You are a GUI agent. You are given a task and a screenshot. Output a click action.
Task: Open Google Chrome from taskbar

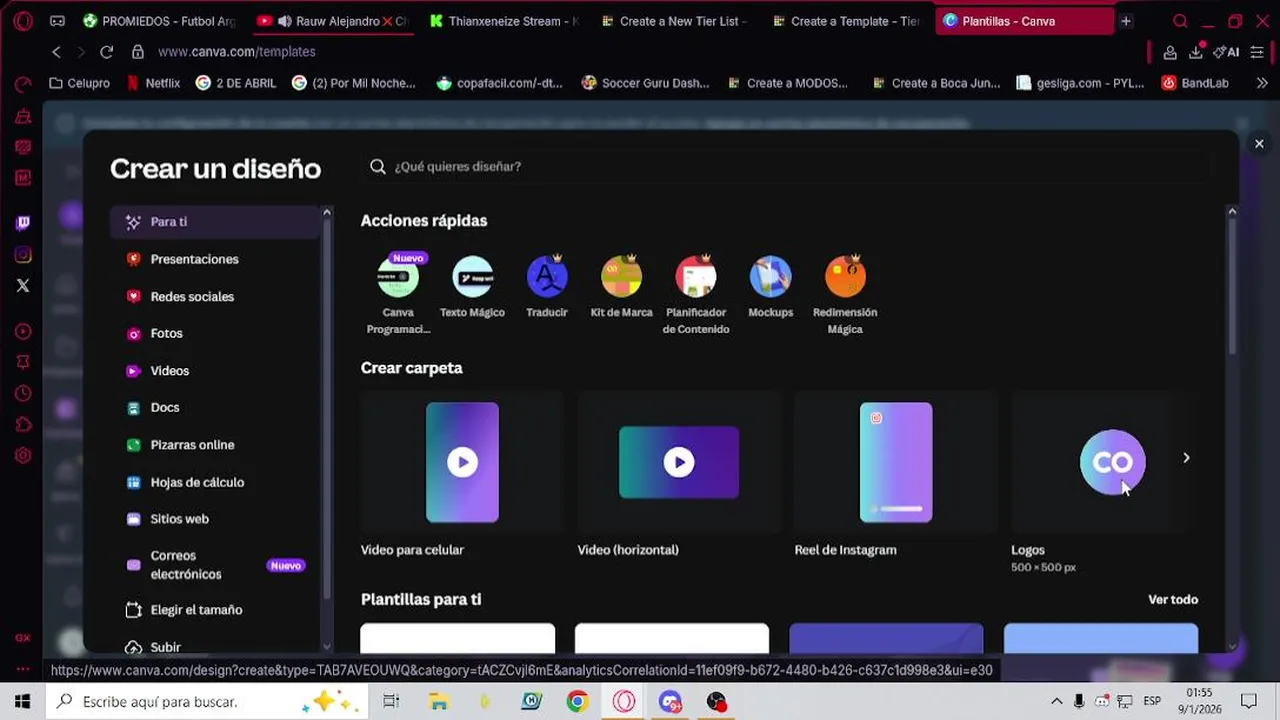point(577,701)
